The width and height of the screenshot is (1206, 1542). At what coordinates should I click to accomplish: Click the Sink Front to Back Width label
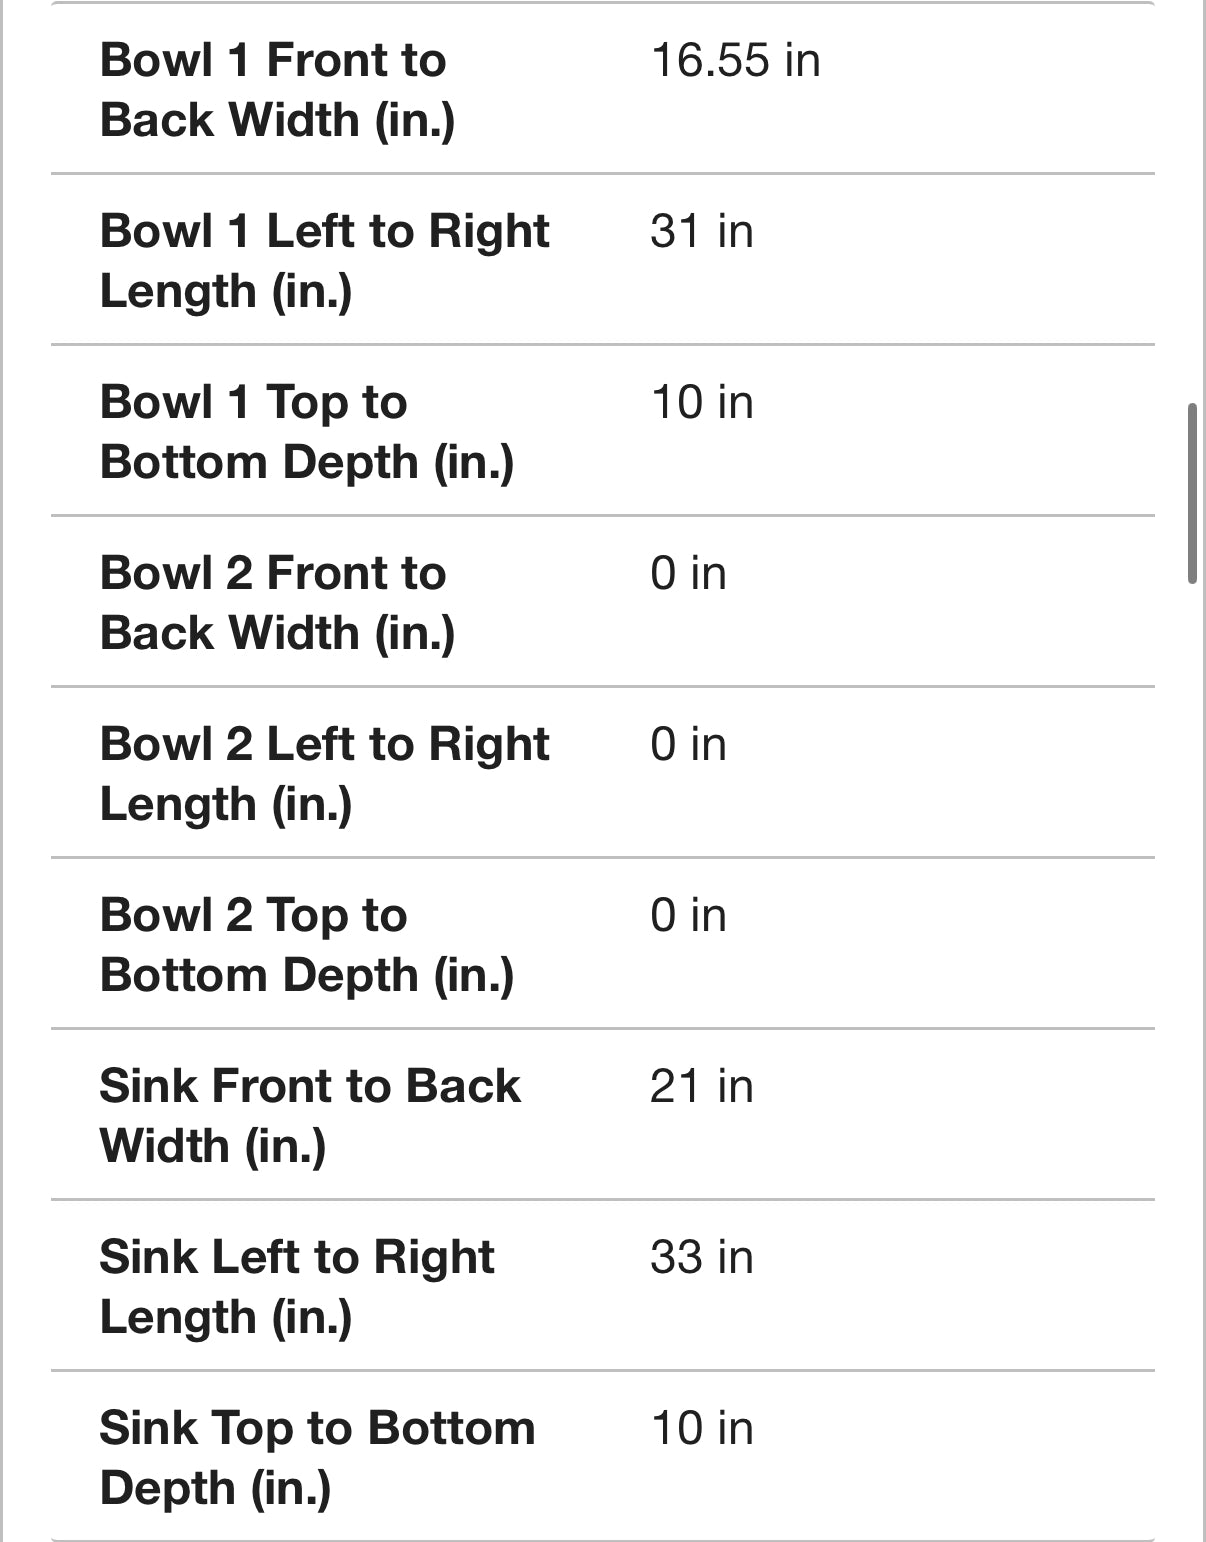click(310, 1116)
